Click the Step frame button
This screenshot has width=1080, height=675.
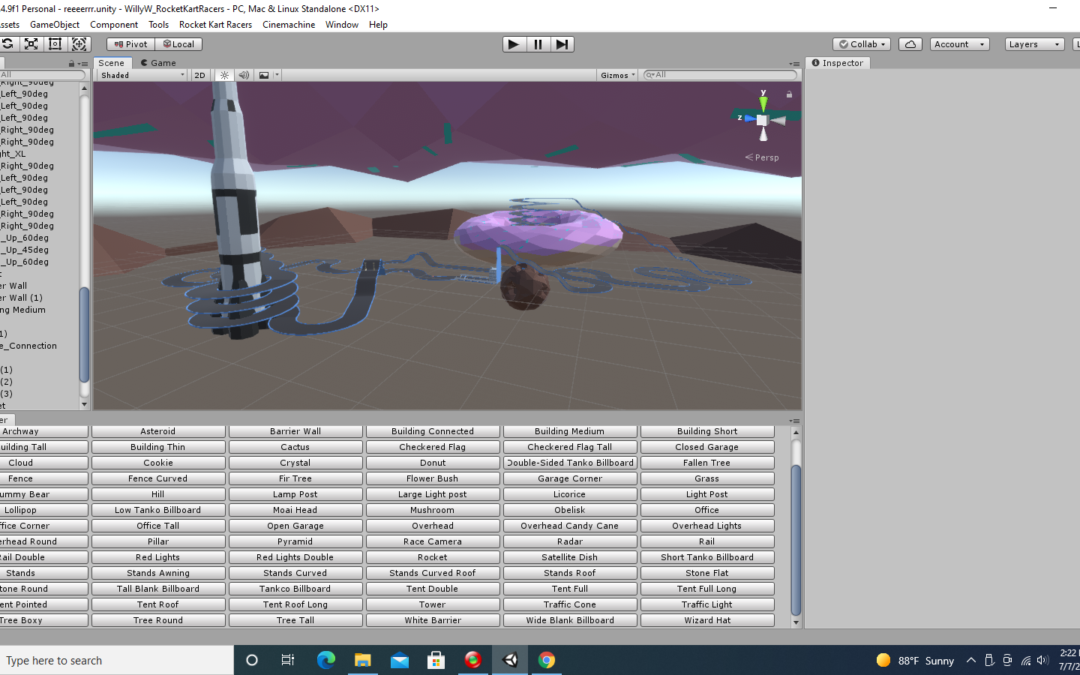[562, 44]
